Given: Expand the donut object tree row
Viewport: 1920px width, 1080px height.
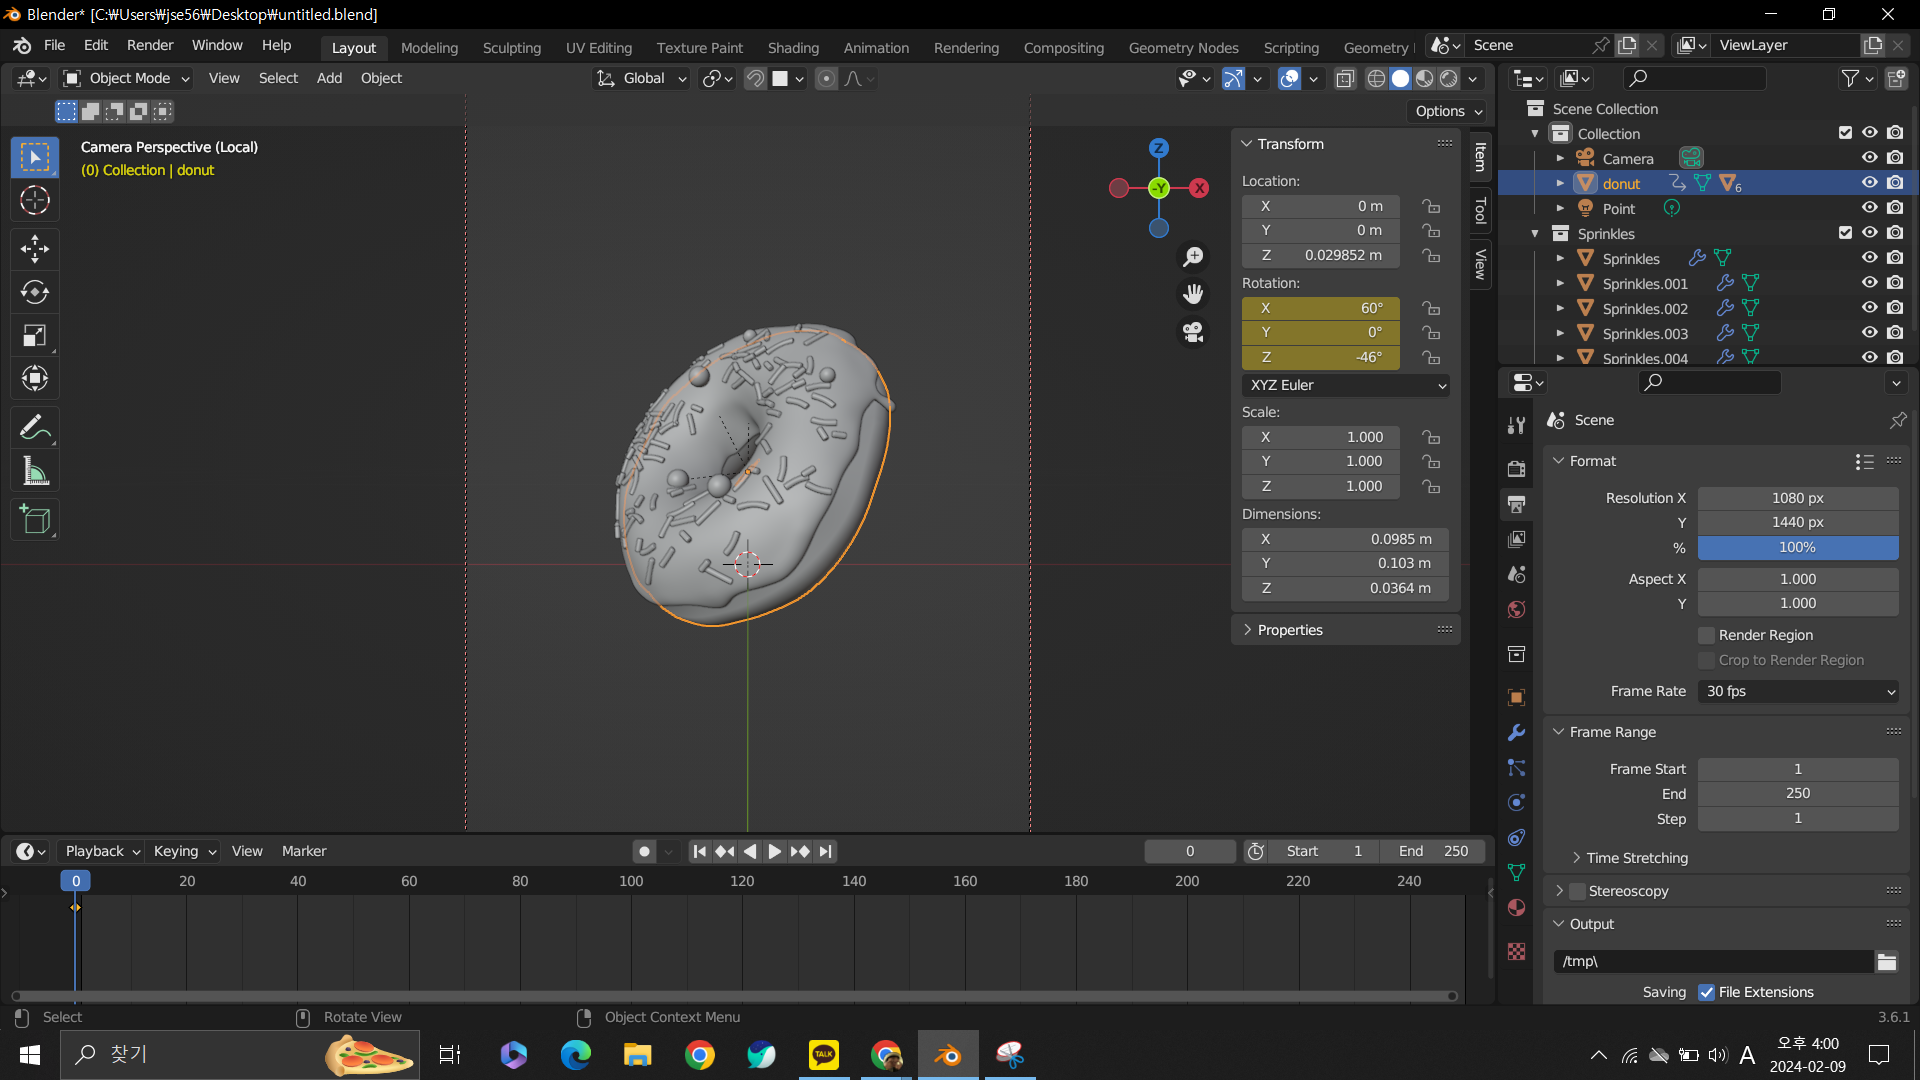Looking at the screenshot, I should (1560, 183).
